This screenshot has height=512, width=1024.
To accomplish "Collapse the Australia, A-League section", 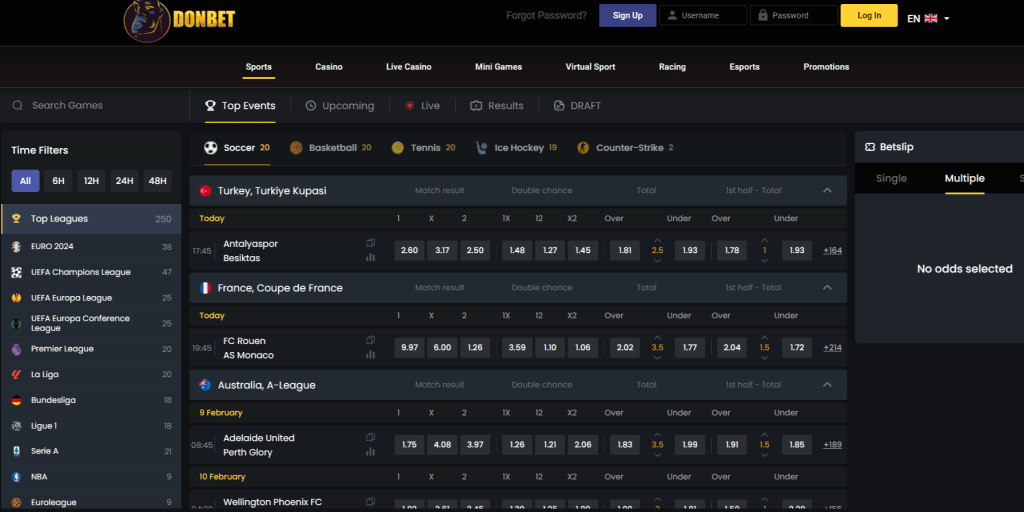I will click(827, 385).
